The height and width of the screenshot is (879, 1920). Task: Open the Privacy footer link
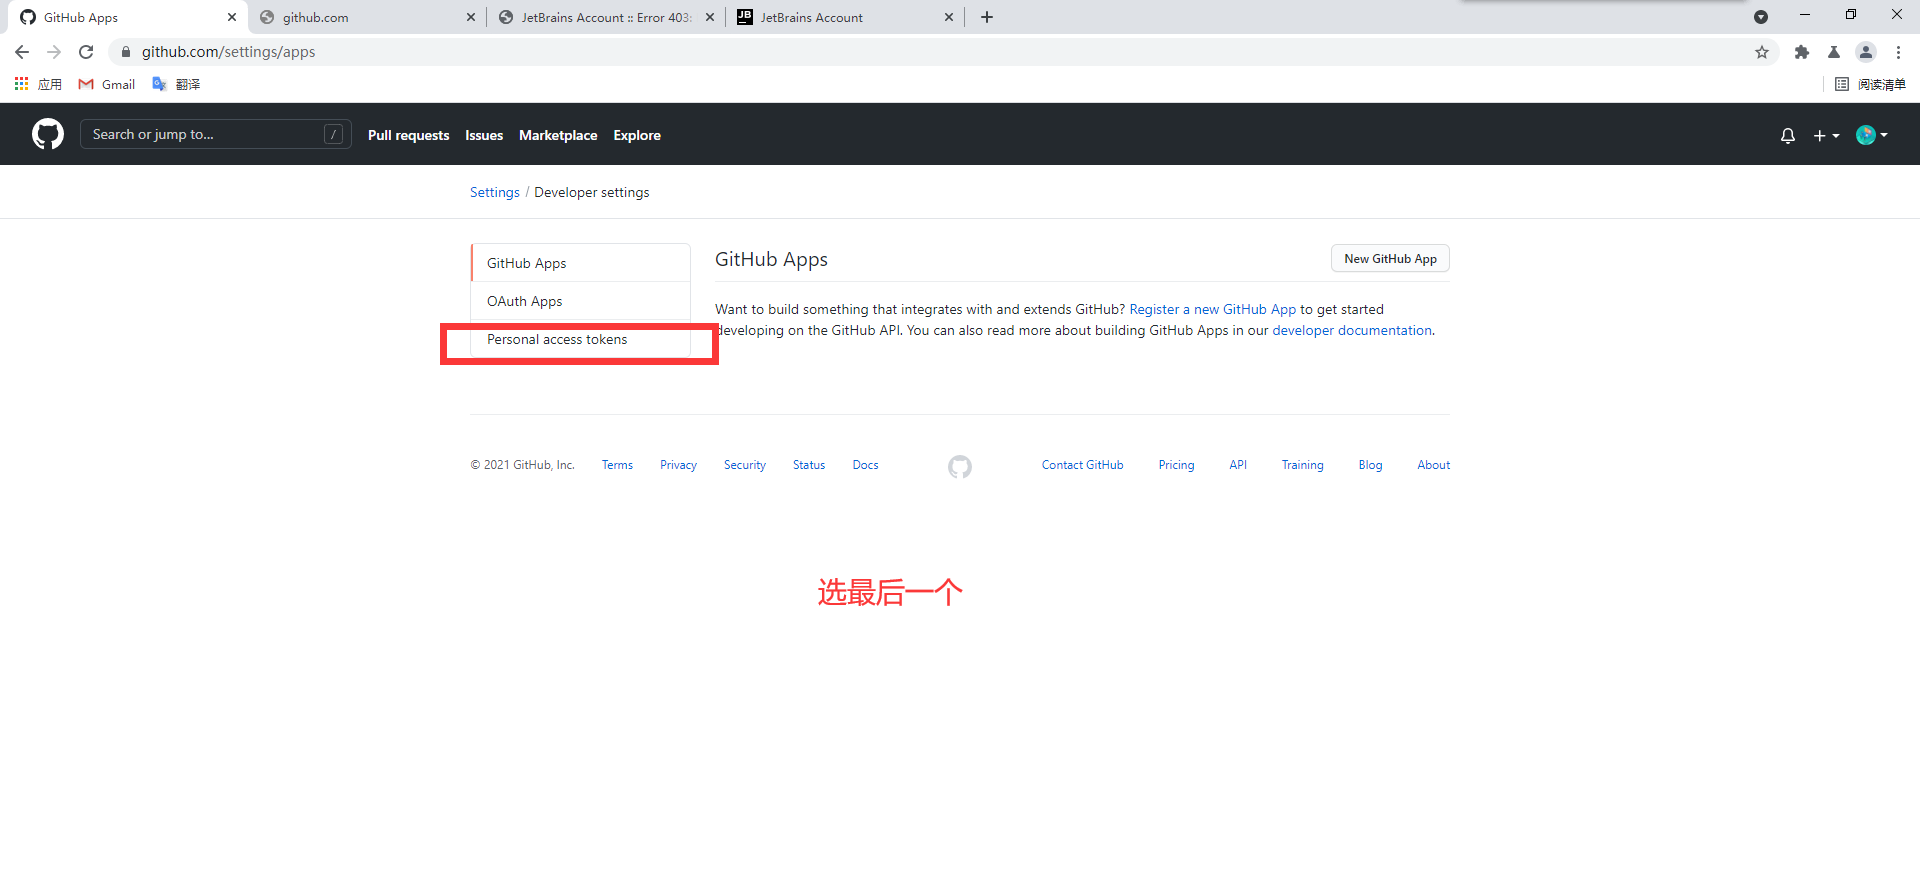click(x=678, y=465)
